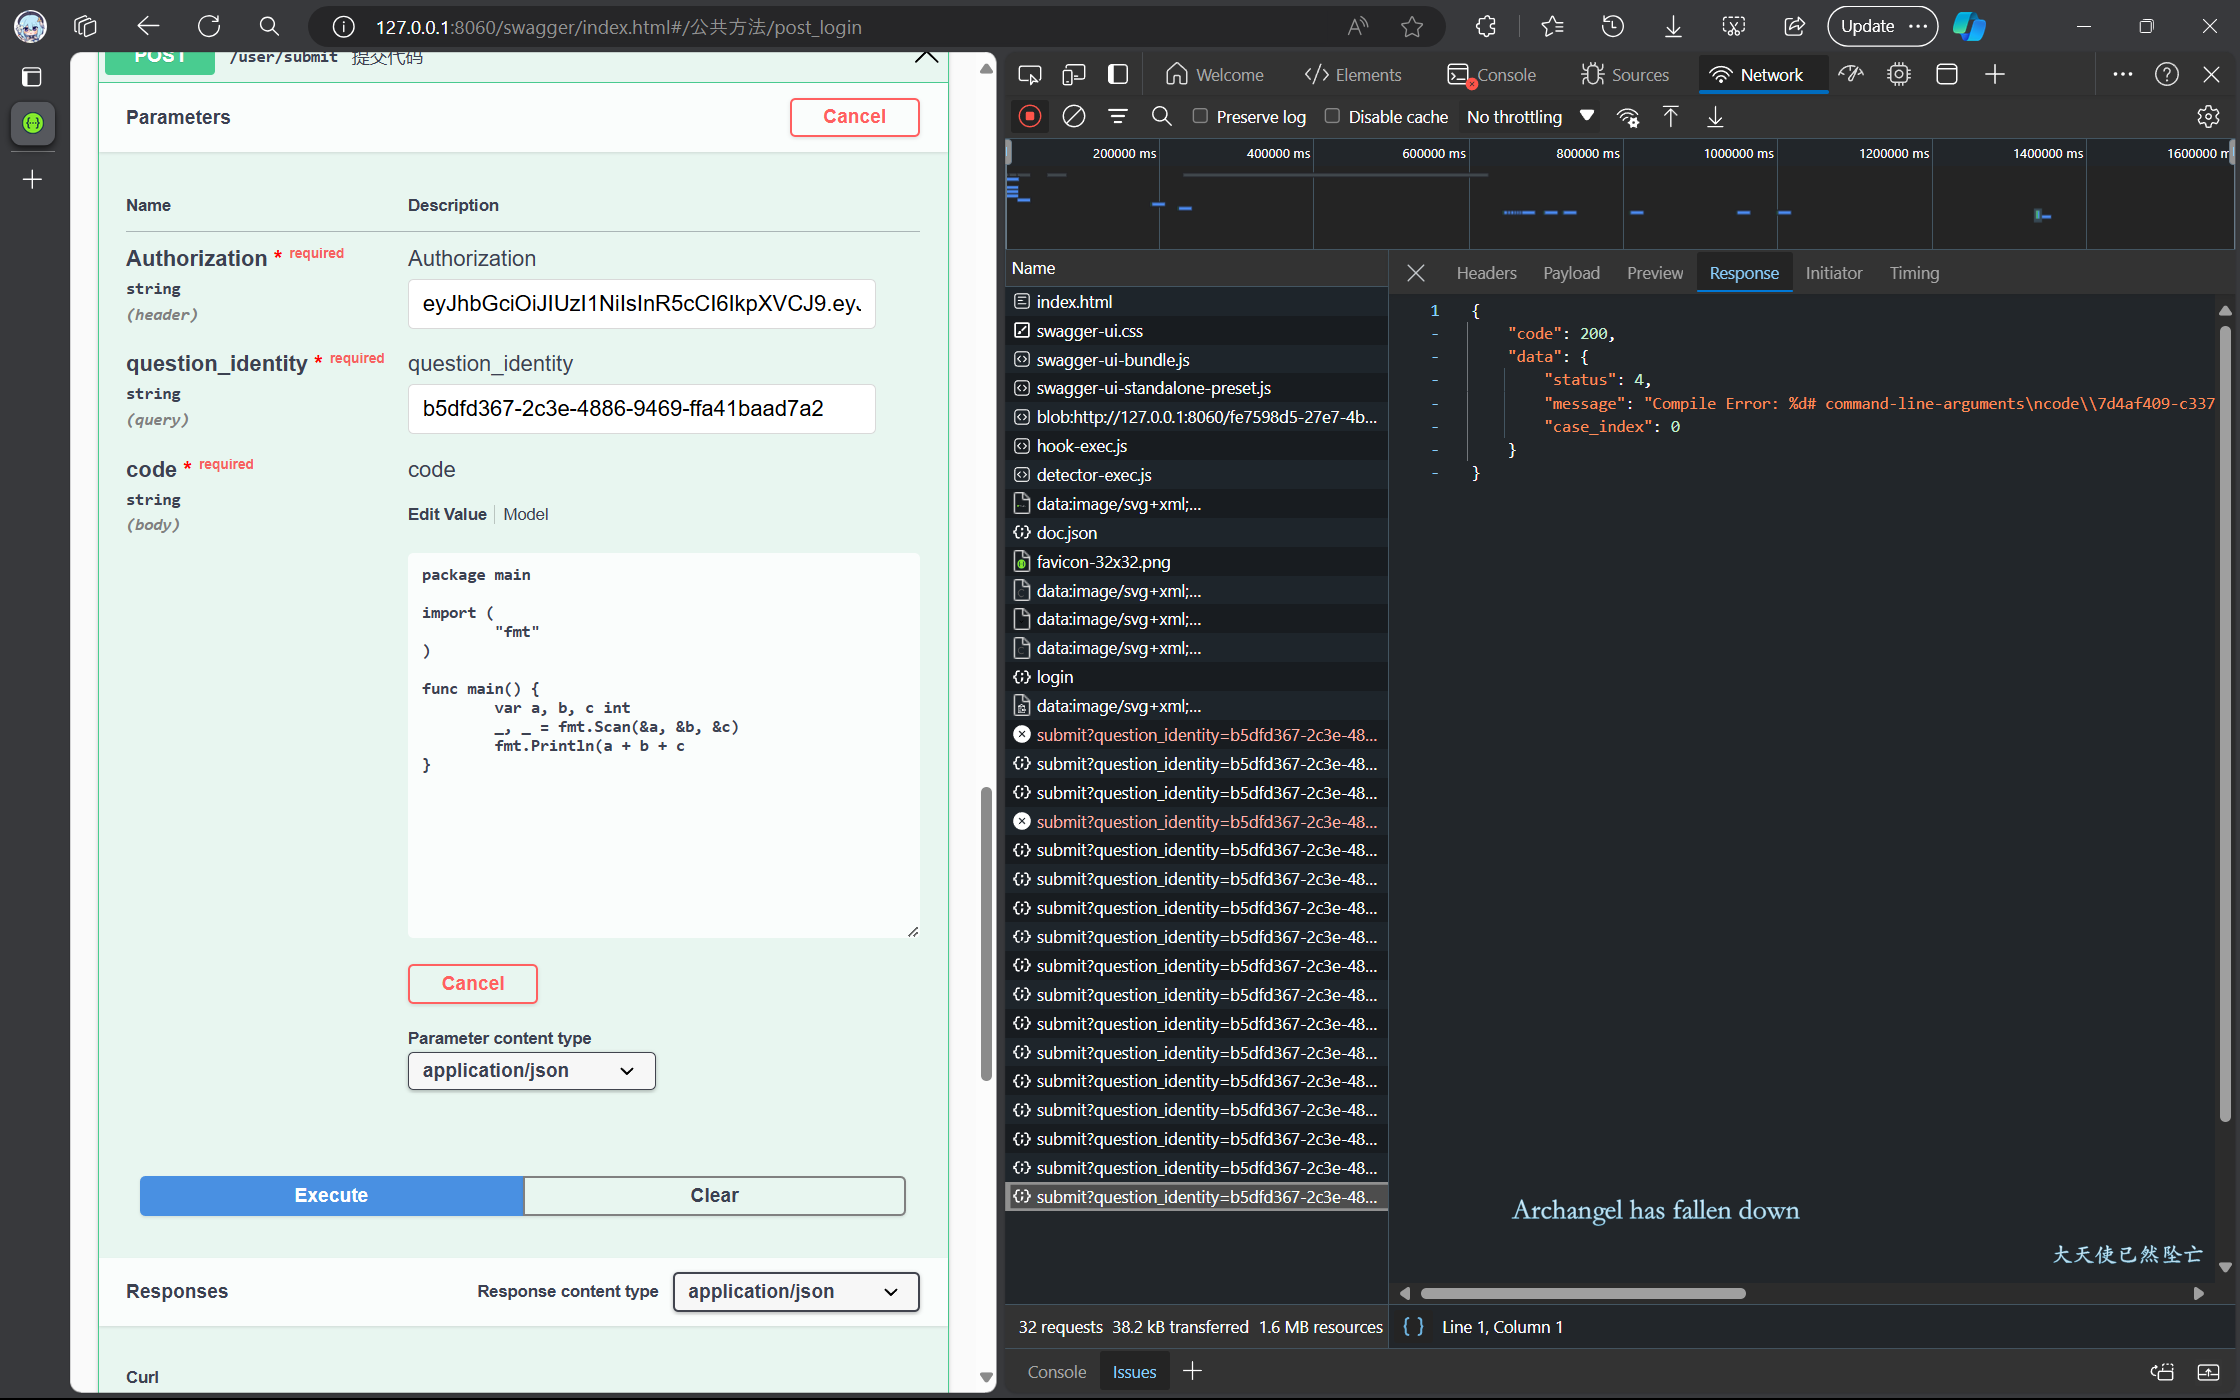This screenshot has width=2240, height=1400.
Task: Select the login request row
Action: pyautogui.click(x=1196, y=677)
